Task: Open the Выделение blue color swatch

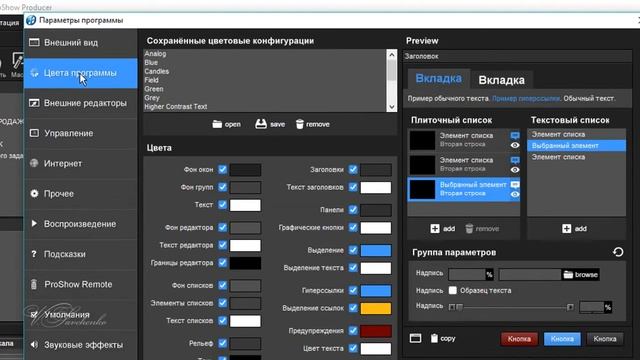Action: pos(376,250)
